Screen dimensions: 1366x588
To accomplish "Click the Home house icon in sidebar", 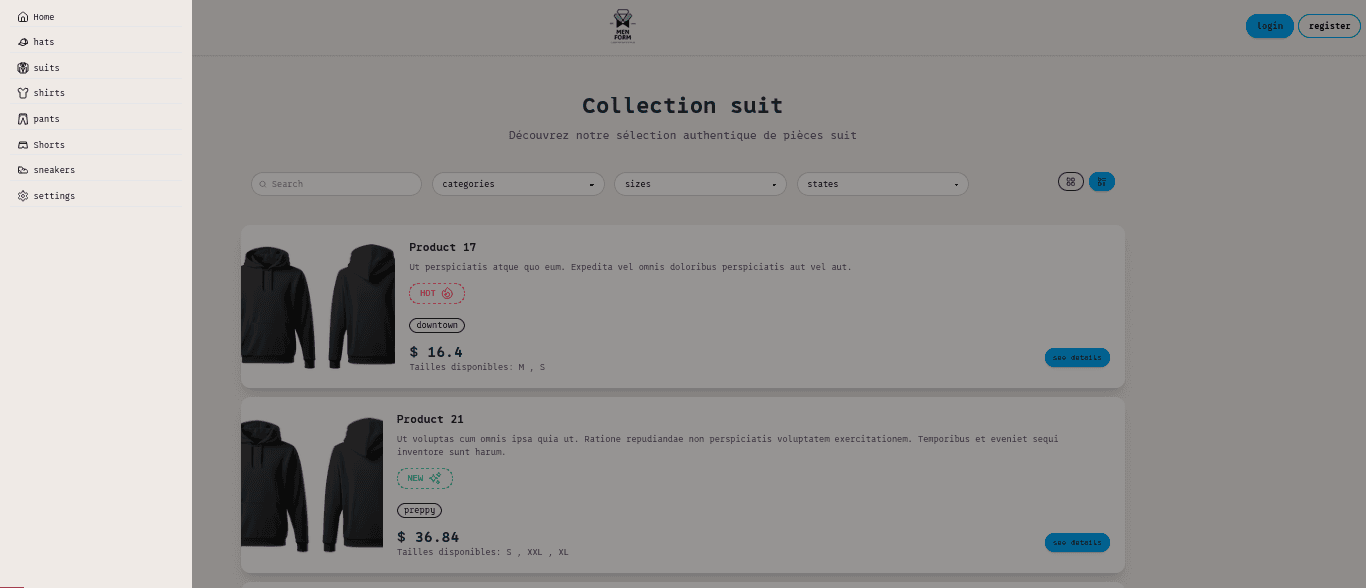I will pos(23,17).
